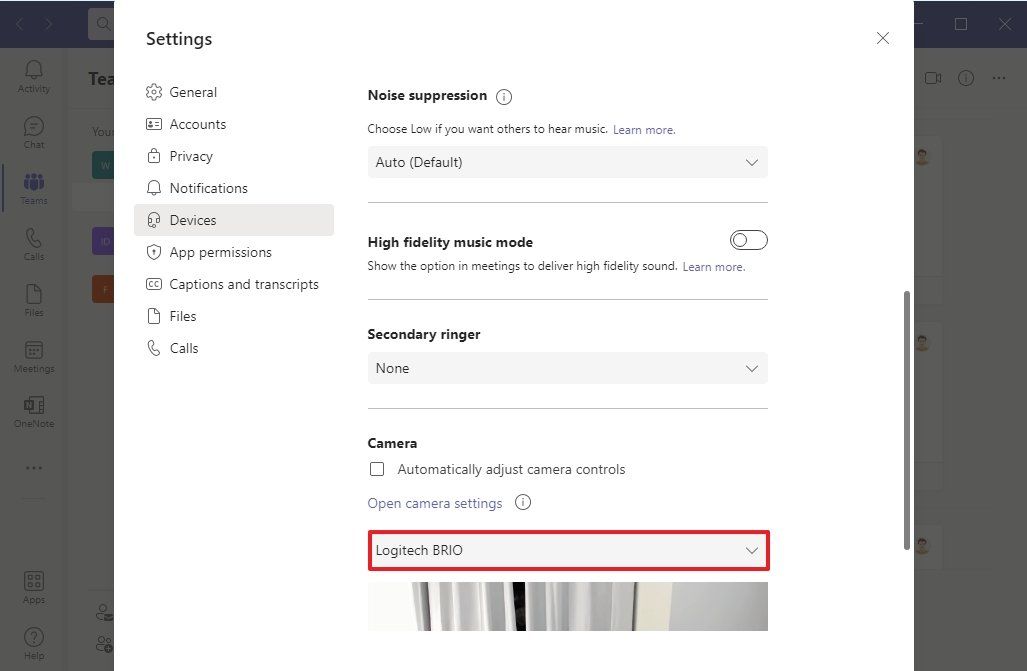Switch to Notifications settings section
Viewport: 1027px width, 671px height.
(x=208, y=188)
